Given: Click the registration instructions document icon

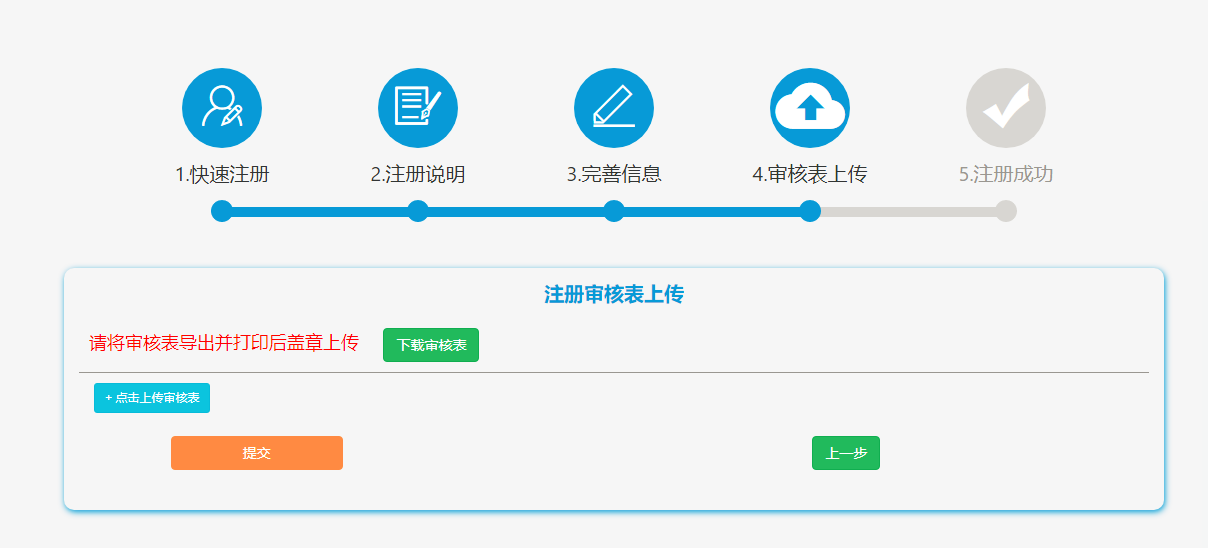Looking at the screenshot, I should coord(418,108).
